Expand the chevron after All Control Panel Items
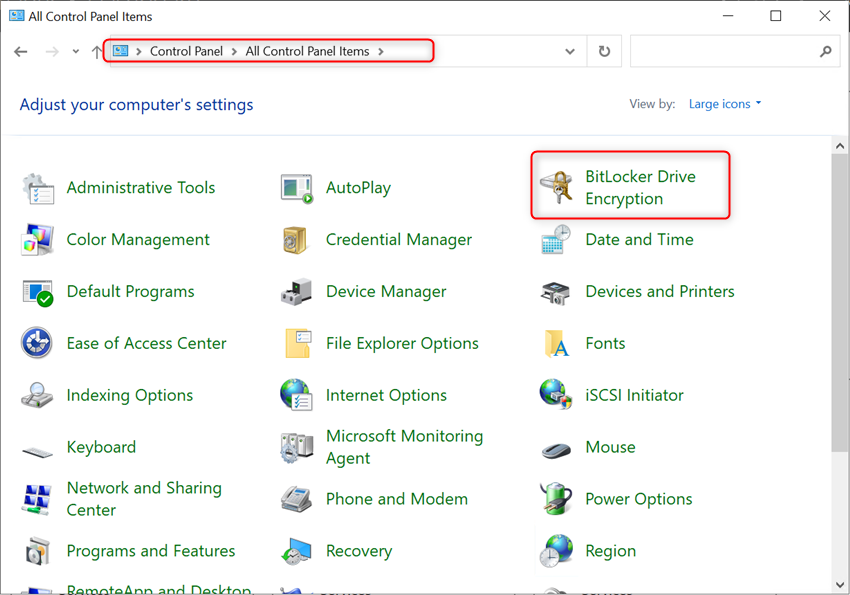Image resolution: width=850 pixels, height=595 pixels. (381, 51)
